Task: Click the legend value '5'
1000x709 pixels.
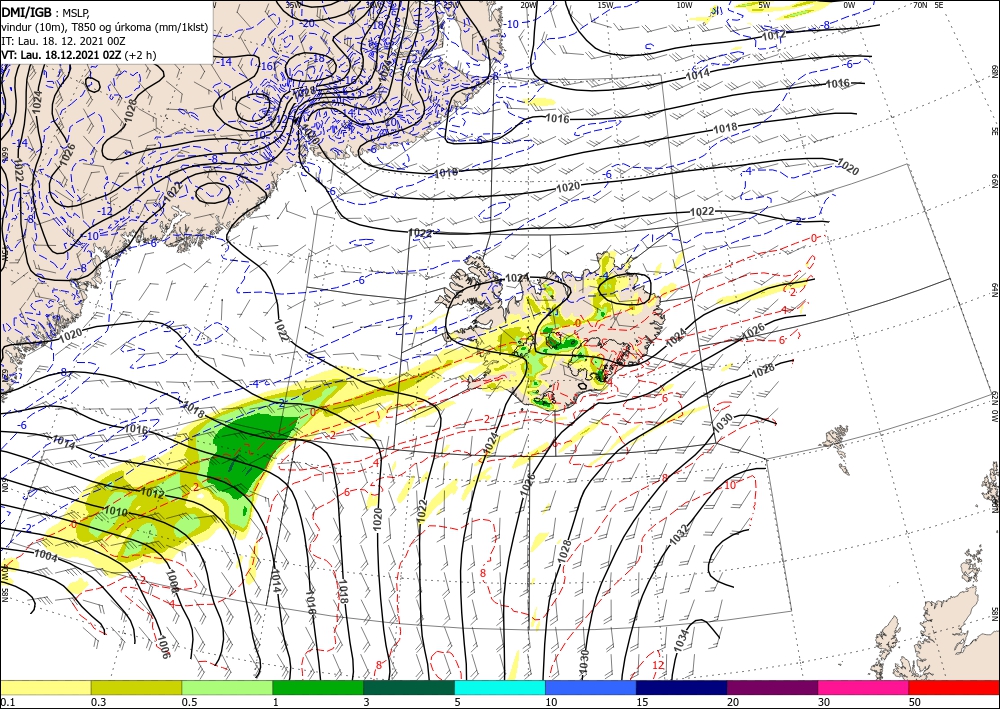Action: coord(458,702)
